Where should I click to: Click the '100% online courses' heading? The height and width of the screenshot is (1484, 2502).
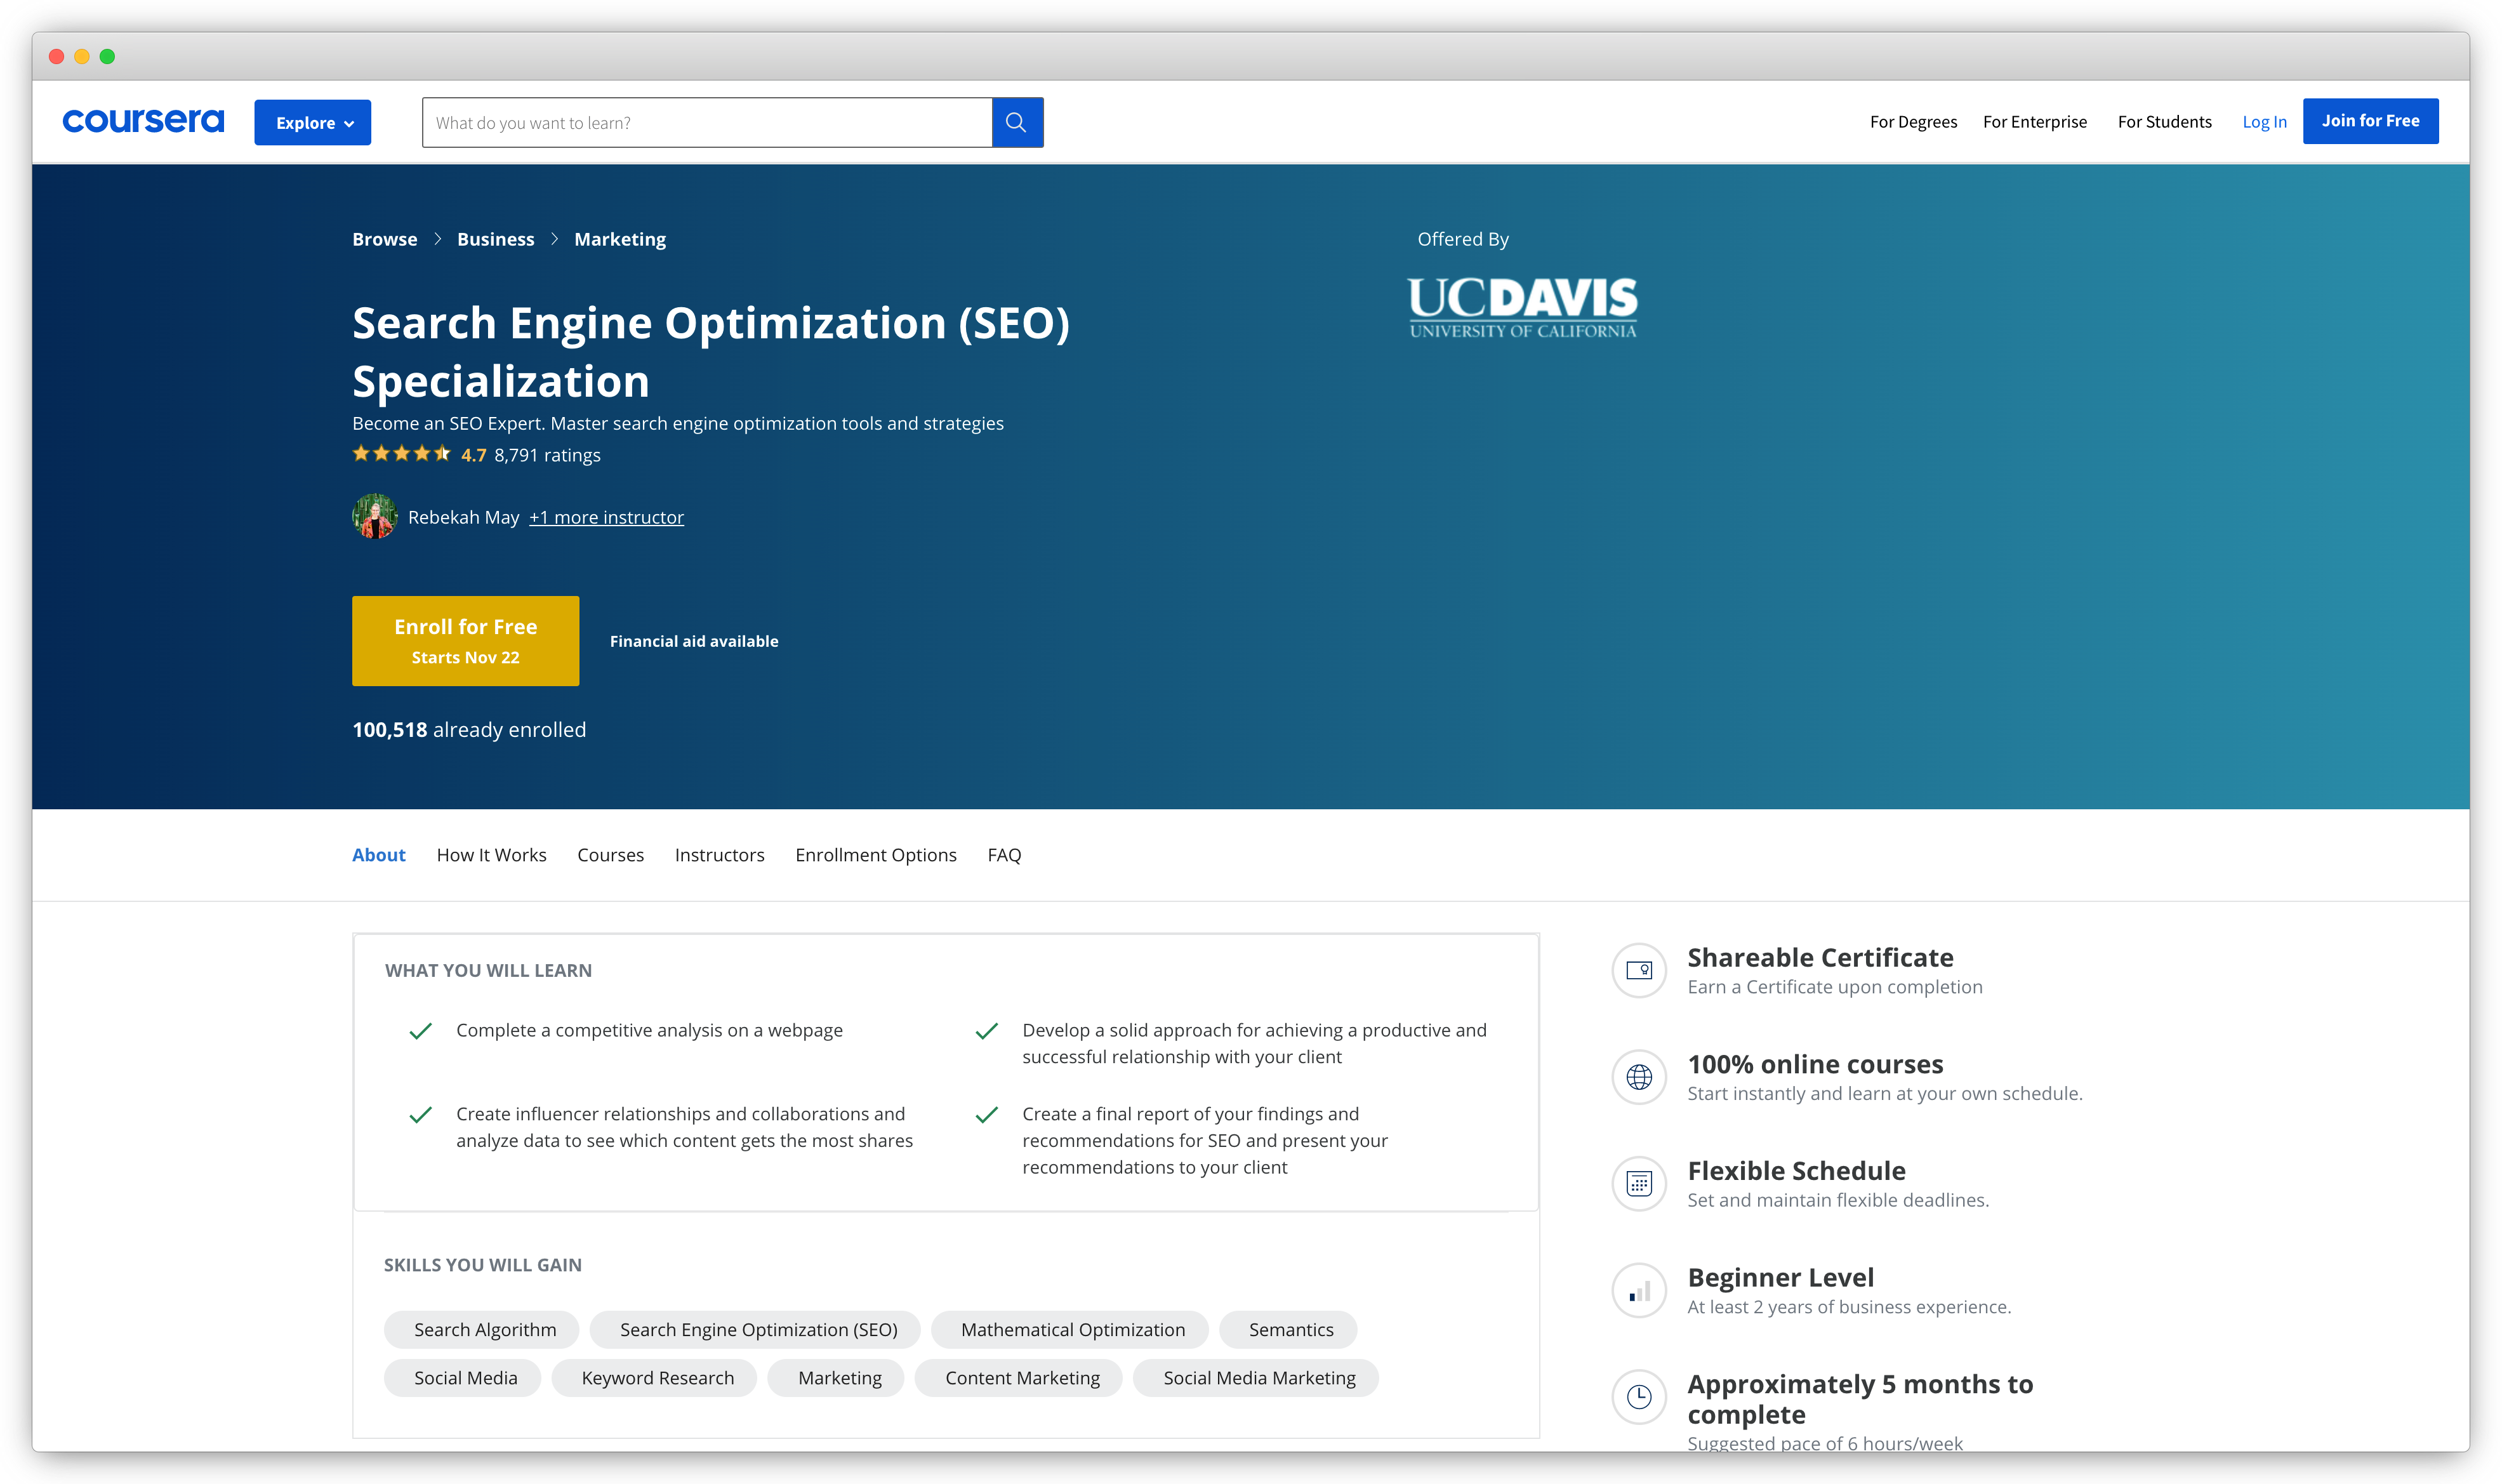click(1815, 1064)
